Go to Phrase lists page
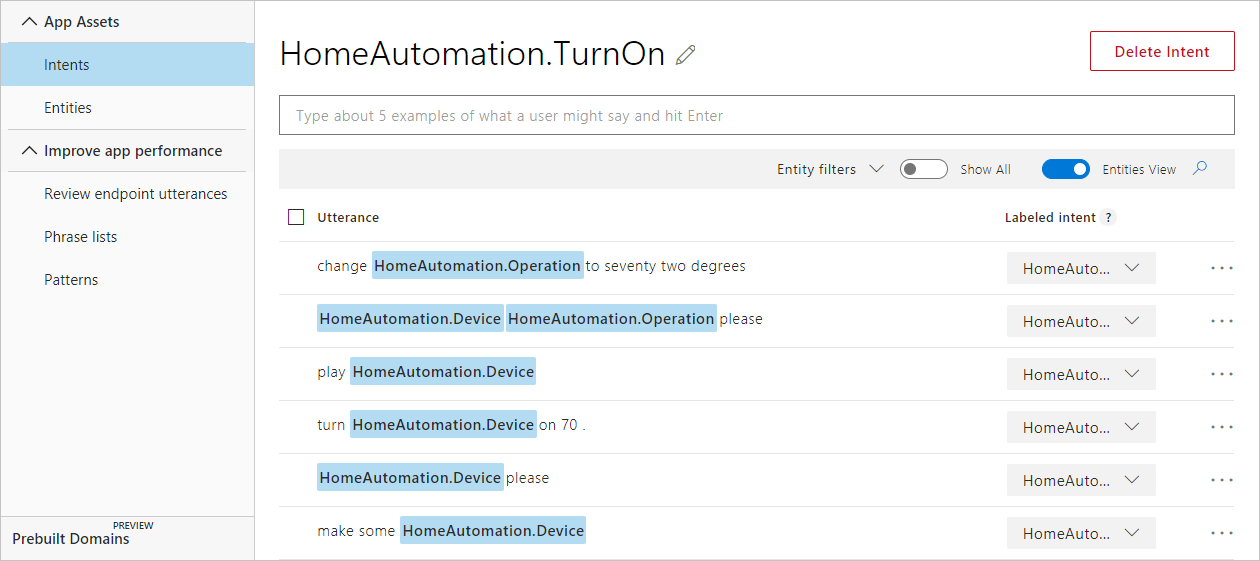 (x=80, y=237)
